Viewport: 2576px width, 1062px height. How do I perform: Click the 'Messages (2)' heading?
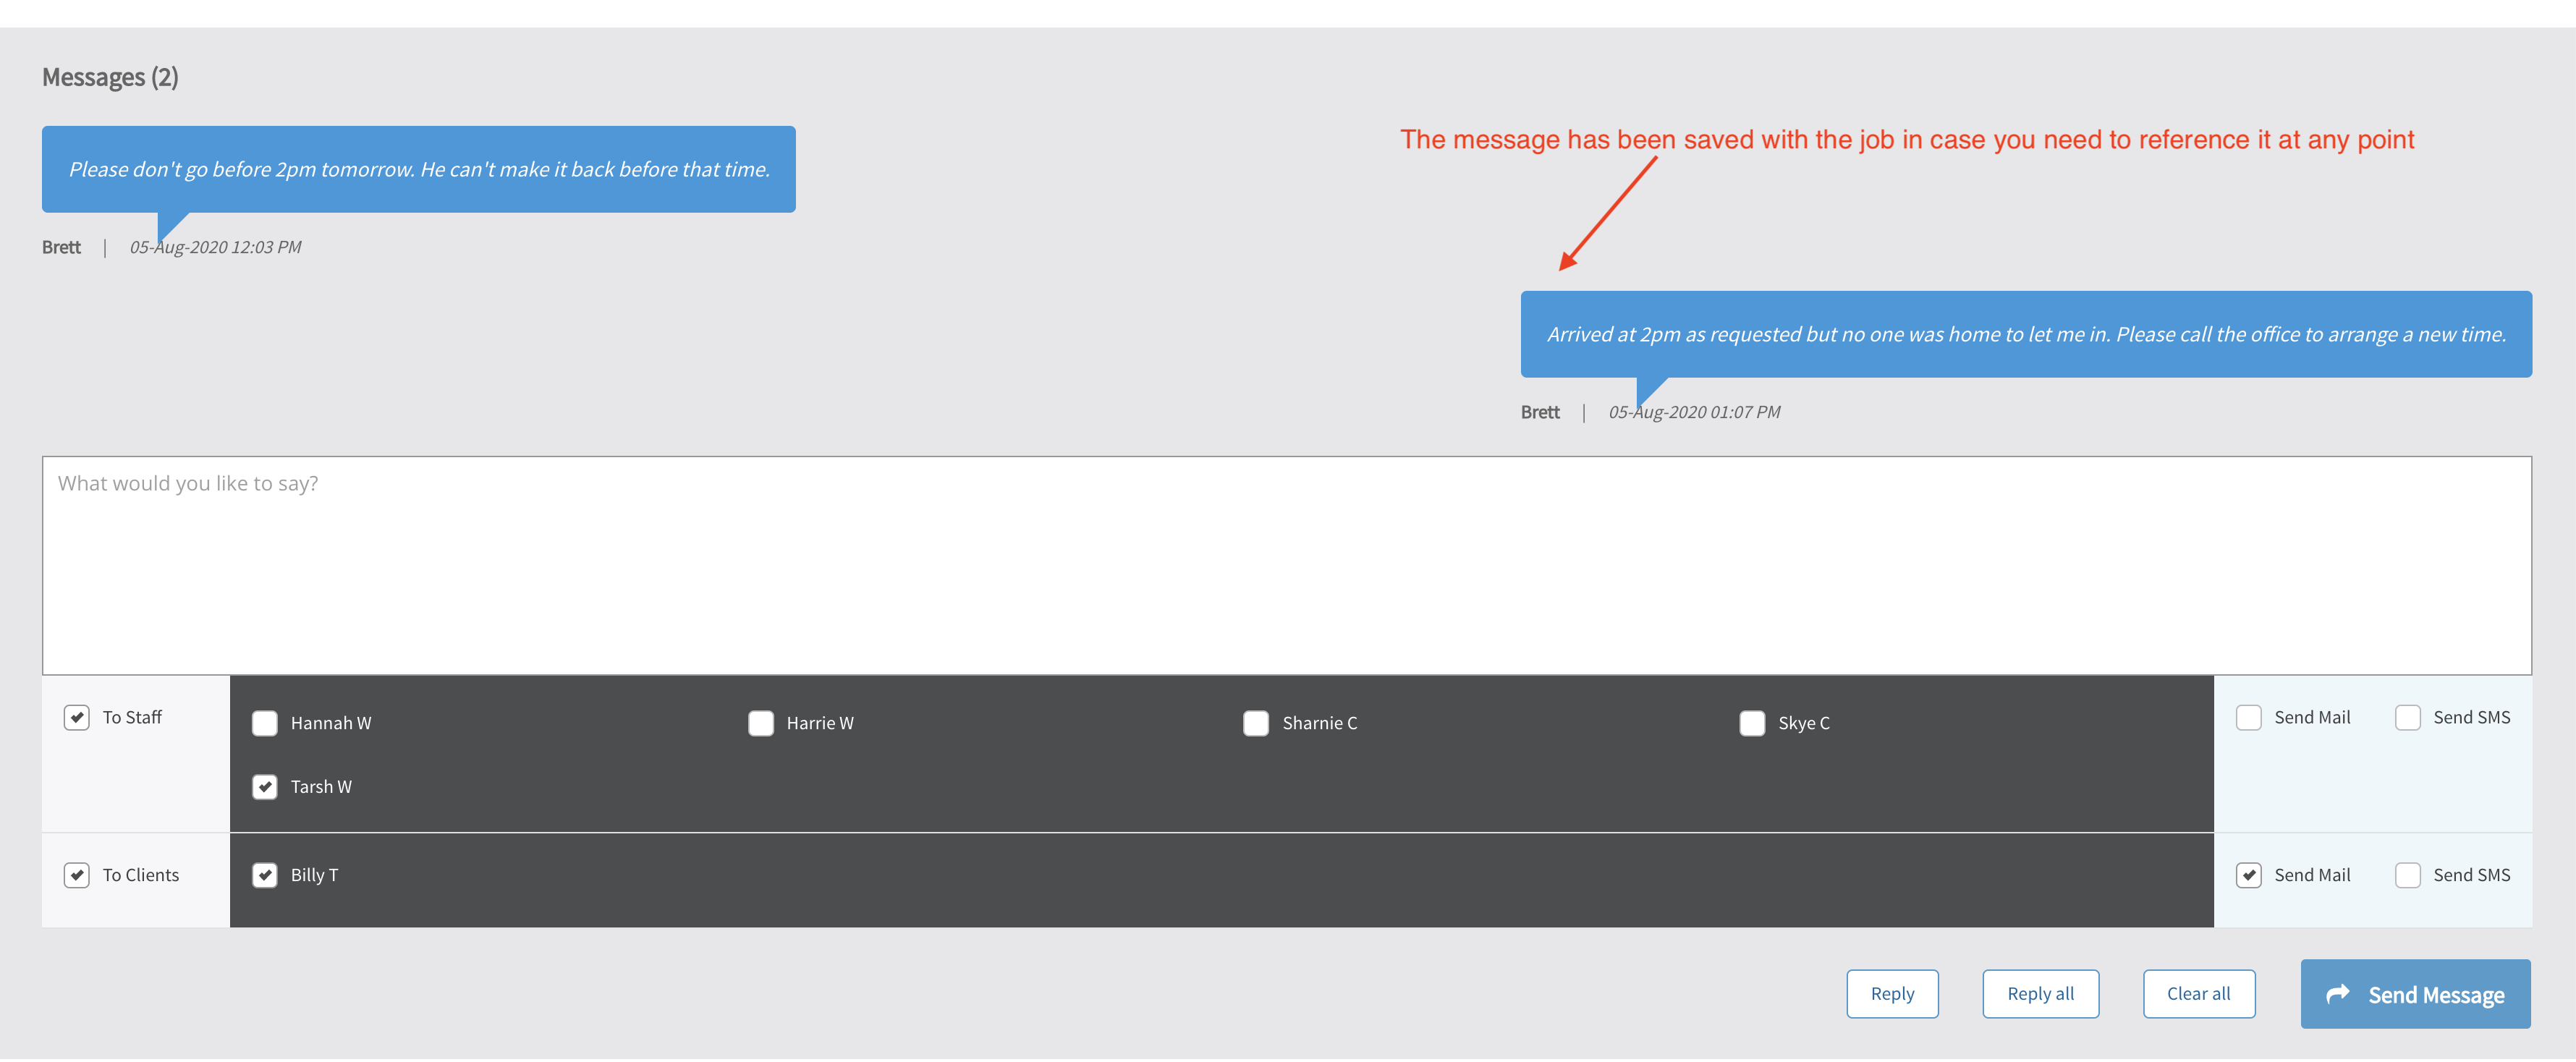tap(110, 77)
